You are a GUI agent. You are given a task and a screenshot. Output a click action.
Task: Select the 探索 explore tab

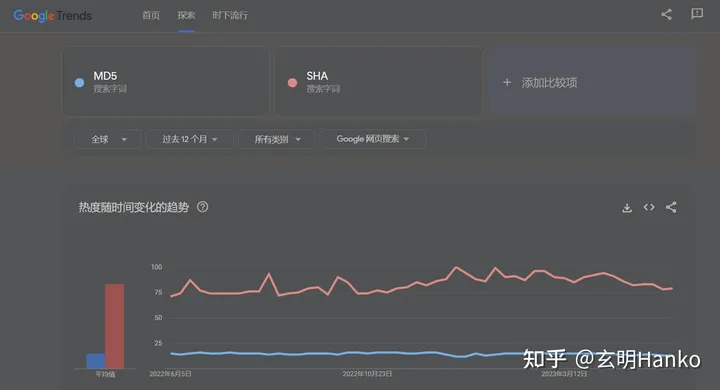[186, 16]
